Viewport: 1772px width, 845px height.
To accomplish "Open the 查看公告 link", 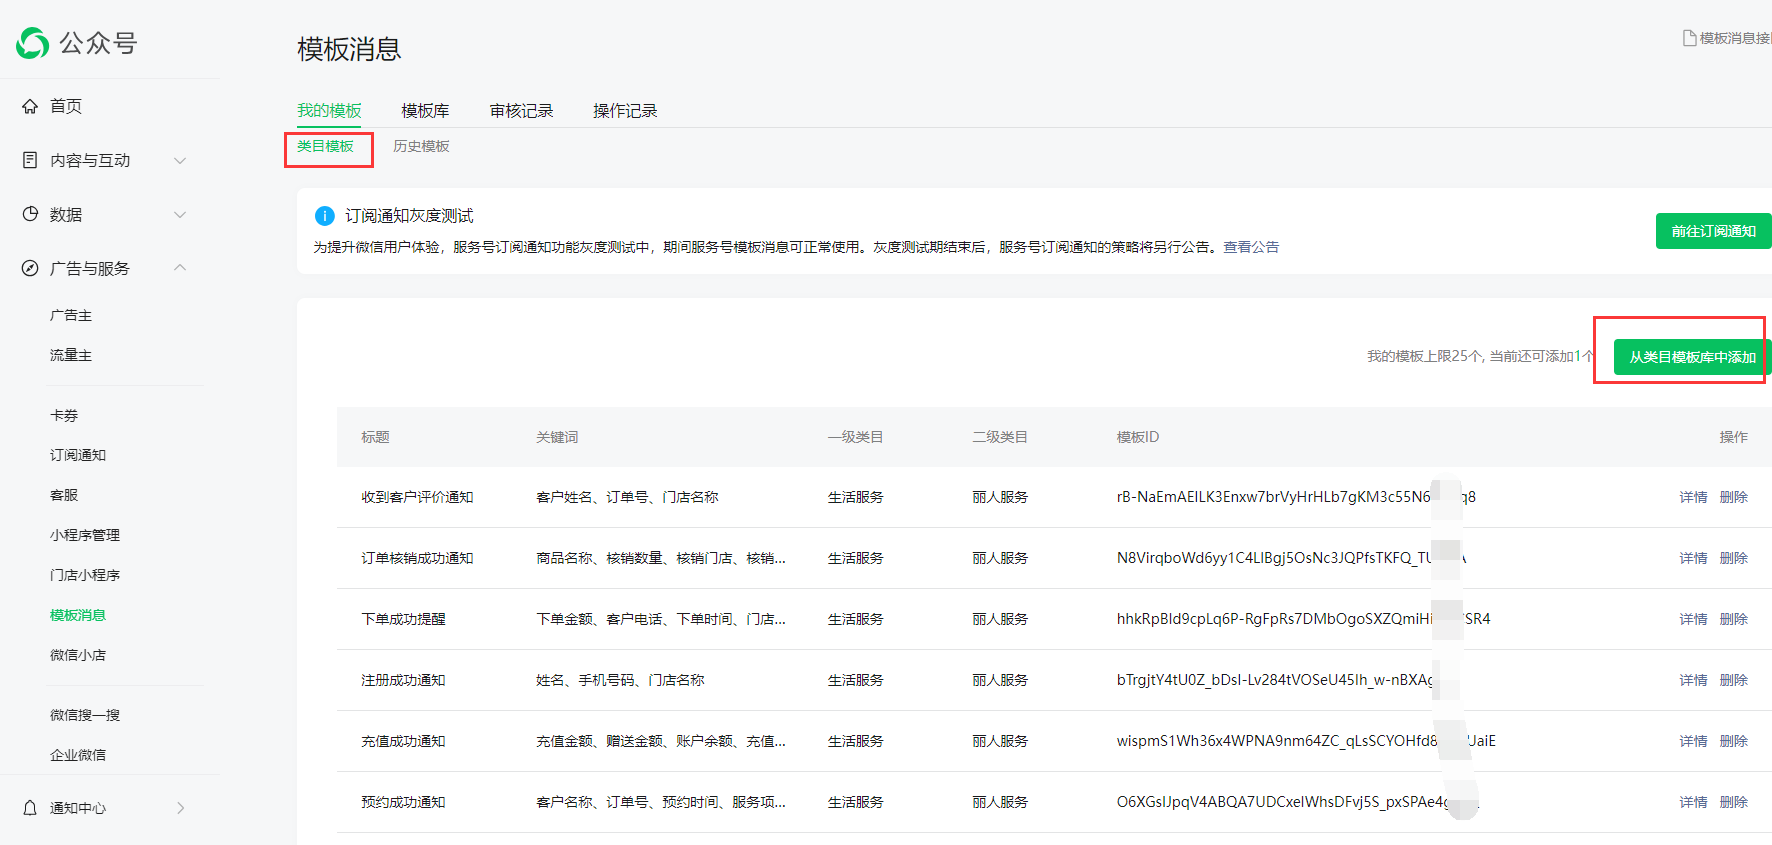I will (x=1251, y=247).
